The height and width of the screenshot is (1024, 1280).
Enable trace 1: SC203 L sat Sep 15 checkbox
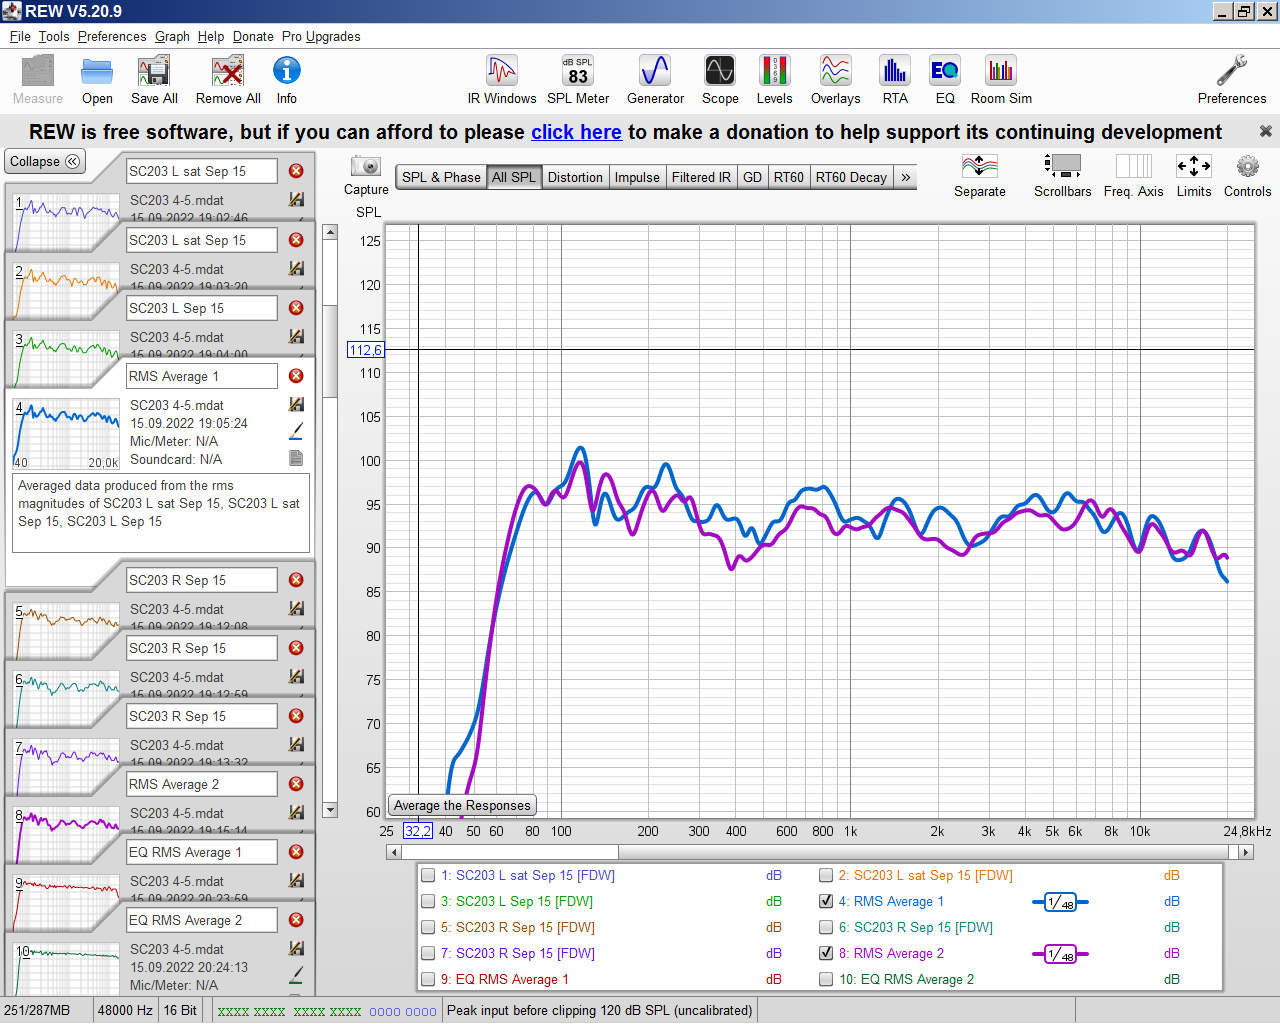[x=428, y=875]
